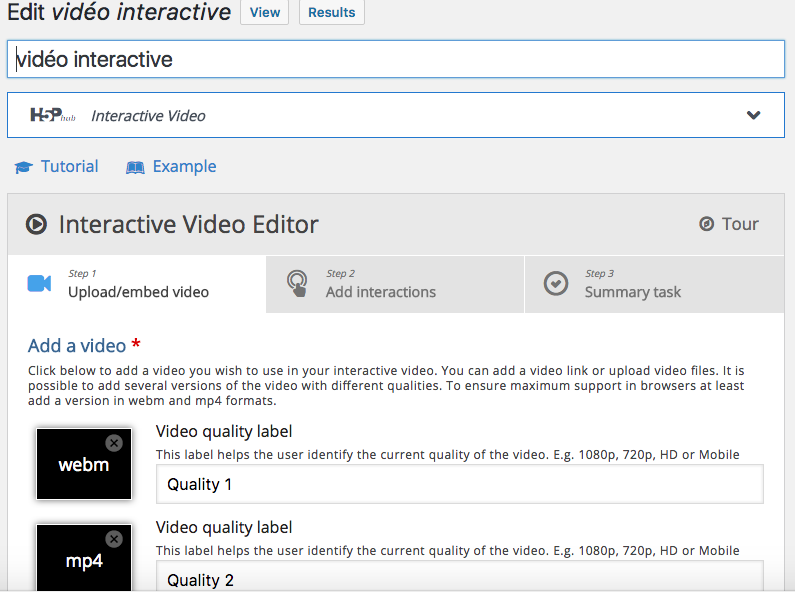The height and width of the screenshot is (592, 795).
Task: Switch to Step 3 Summary task tab
Action: point(655,284)
